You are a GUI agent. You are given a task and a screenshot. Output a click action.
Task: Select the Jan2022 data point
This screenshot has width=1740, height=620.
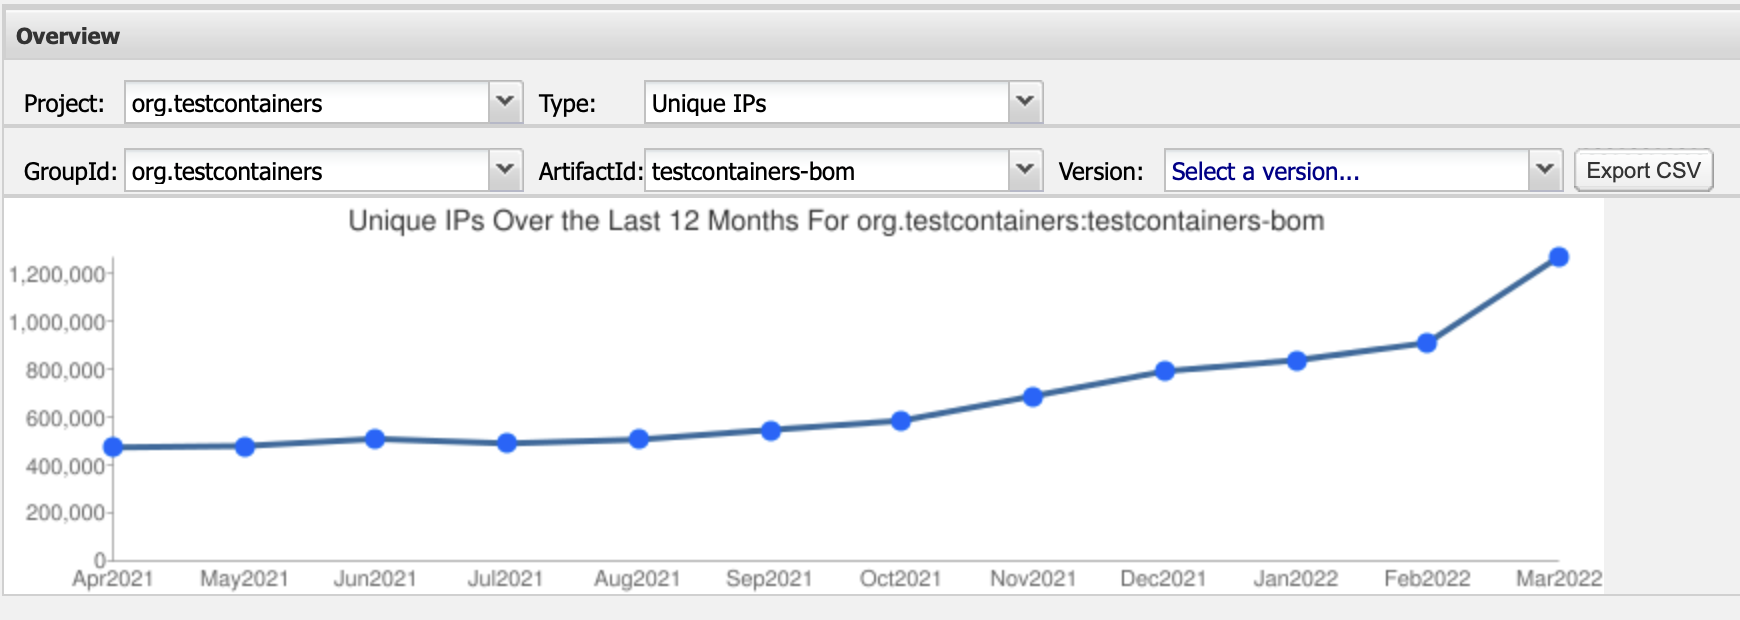(x=1297, y=361)
